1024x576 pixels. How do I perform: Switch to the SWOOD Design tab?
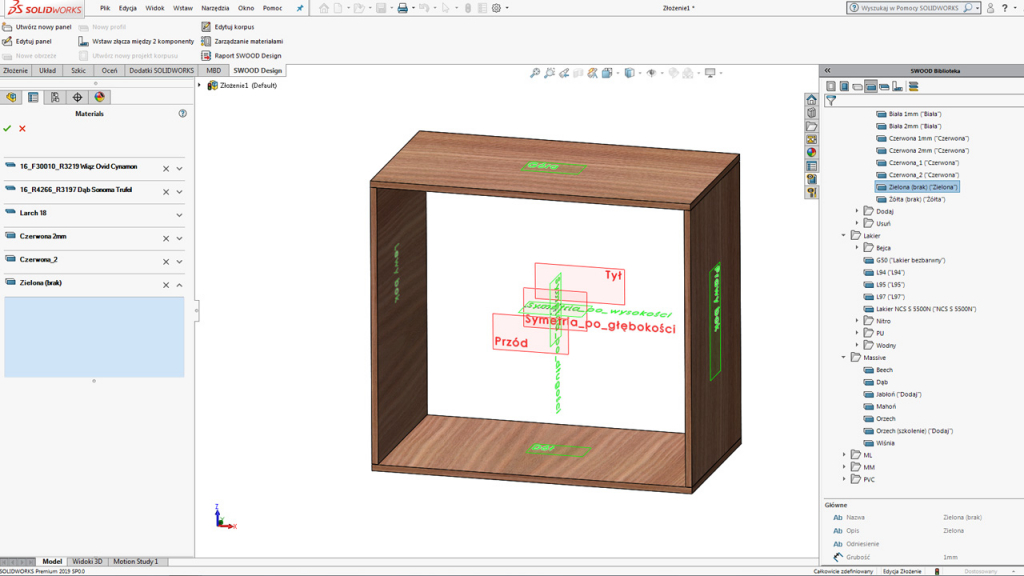[x=258, y=70]
